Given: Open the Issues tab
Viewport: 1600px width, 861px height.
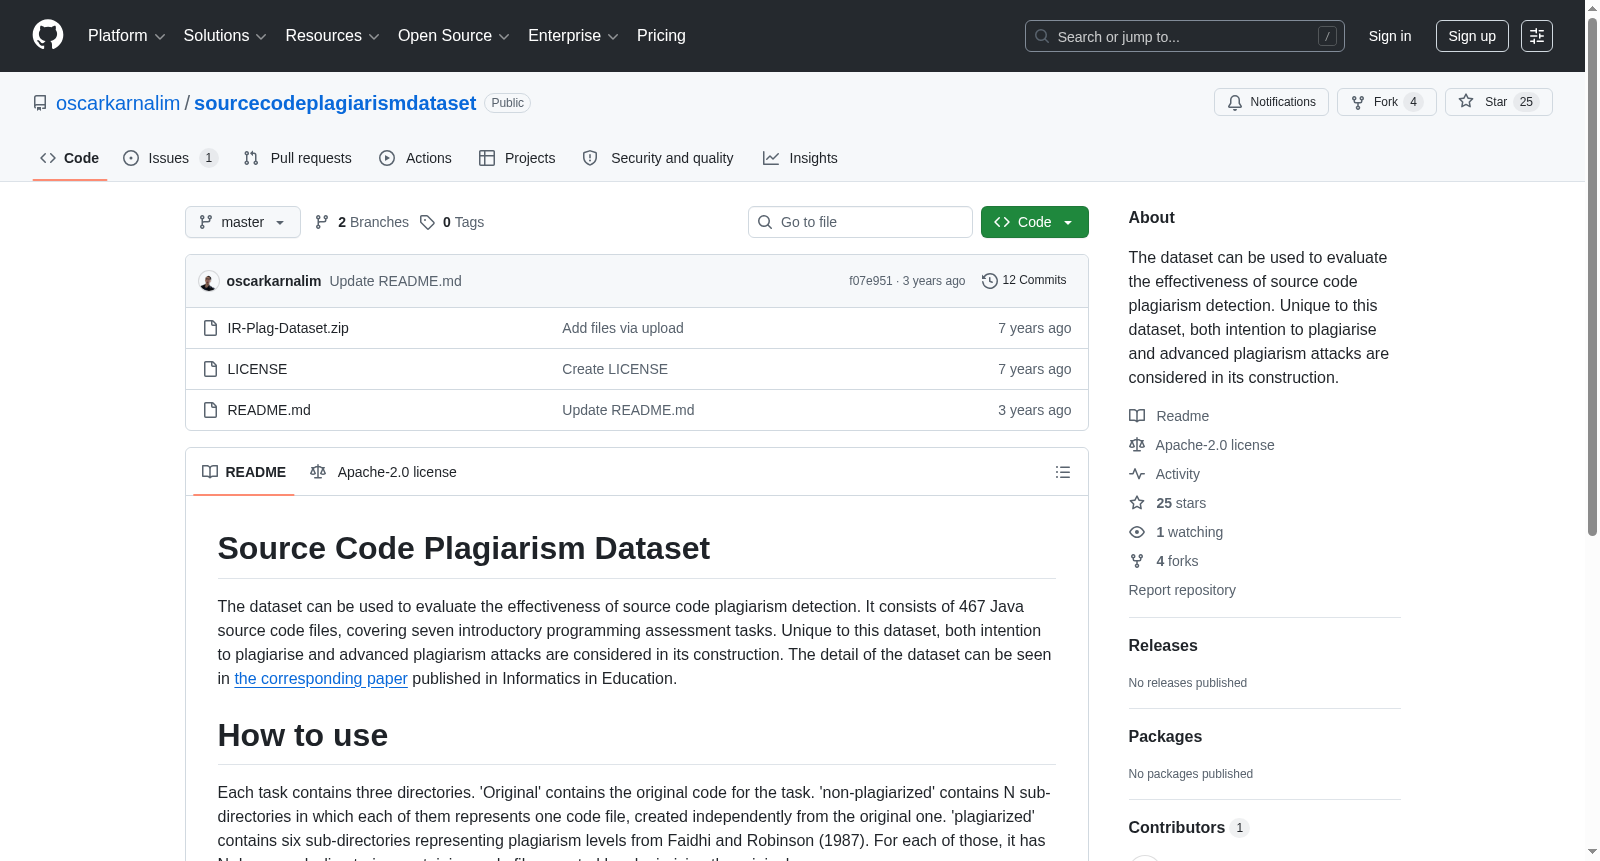Looking at the screenshot, I should (170, 158).
